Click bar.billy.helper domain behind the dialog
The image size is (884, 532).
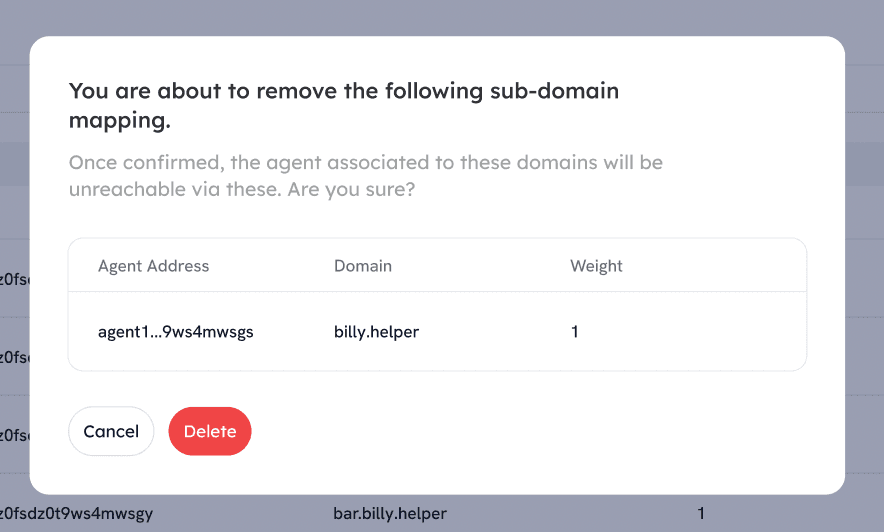(390, 514)
